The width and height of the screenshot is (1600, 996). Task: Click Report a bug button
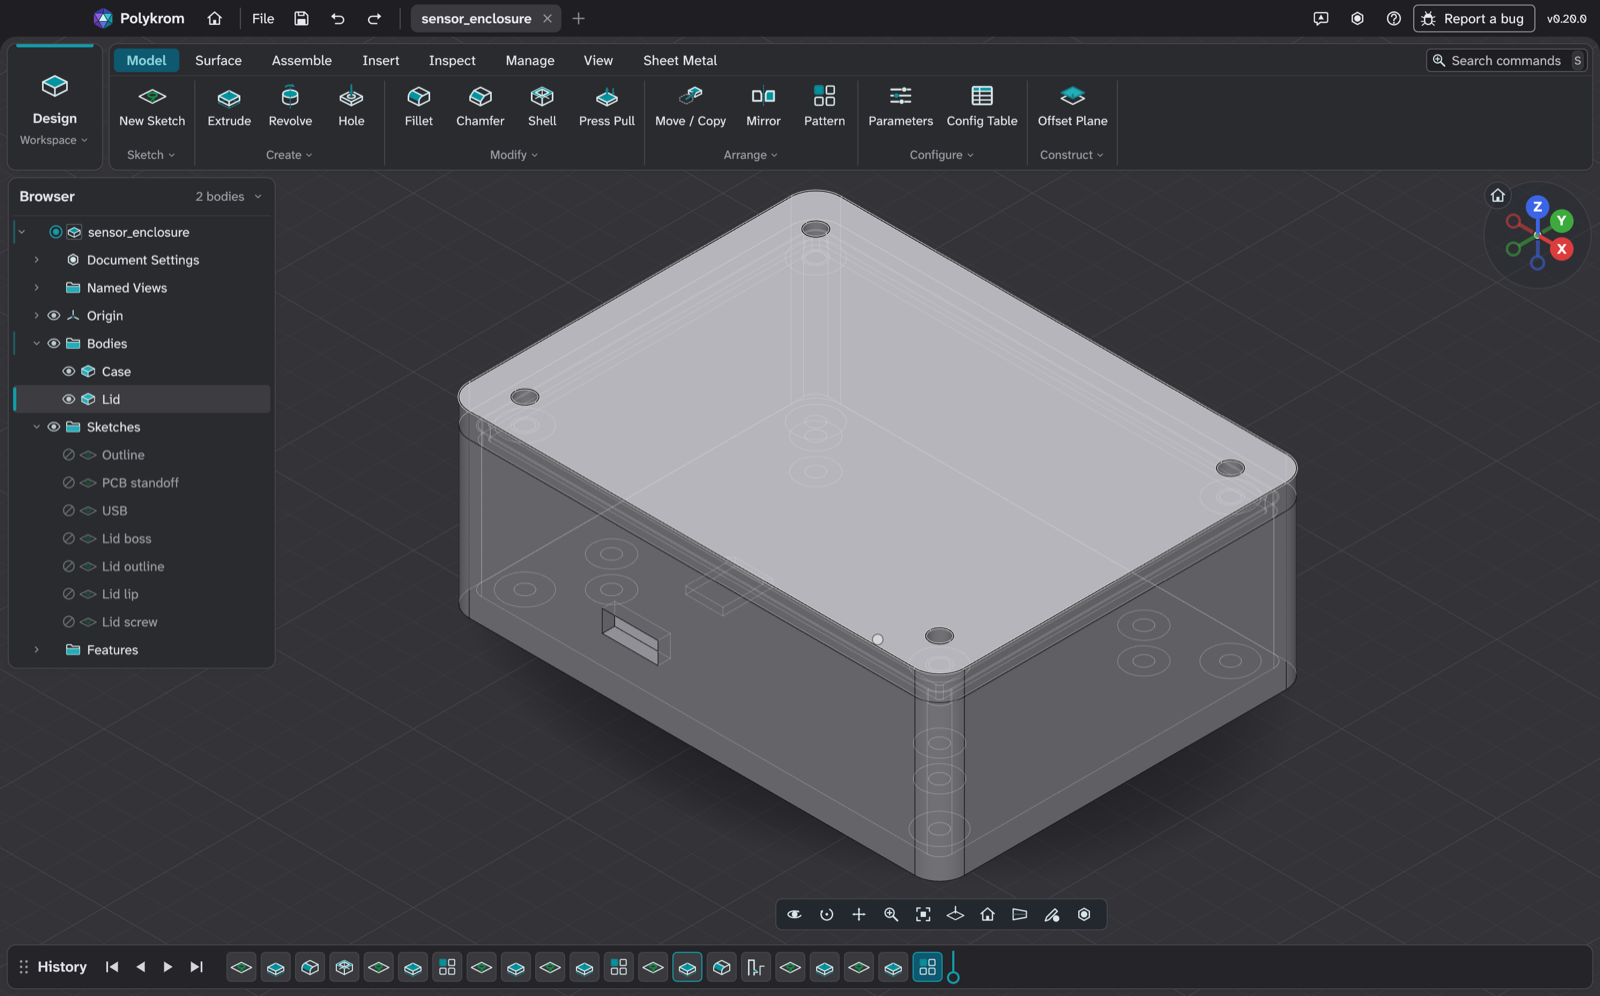click(x=1473, y=18)
